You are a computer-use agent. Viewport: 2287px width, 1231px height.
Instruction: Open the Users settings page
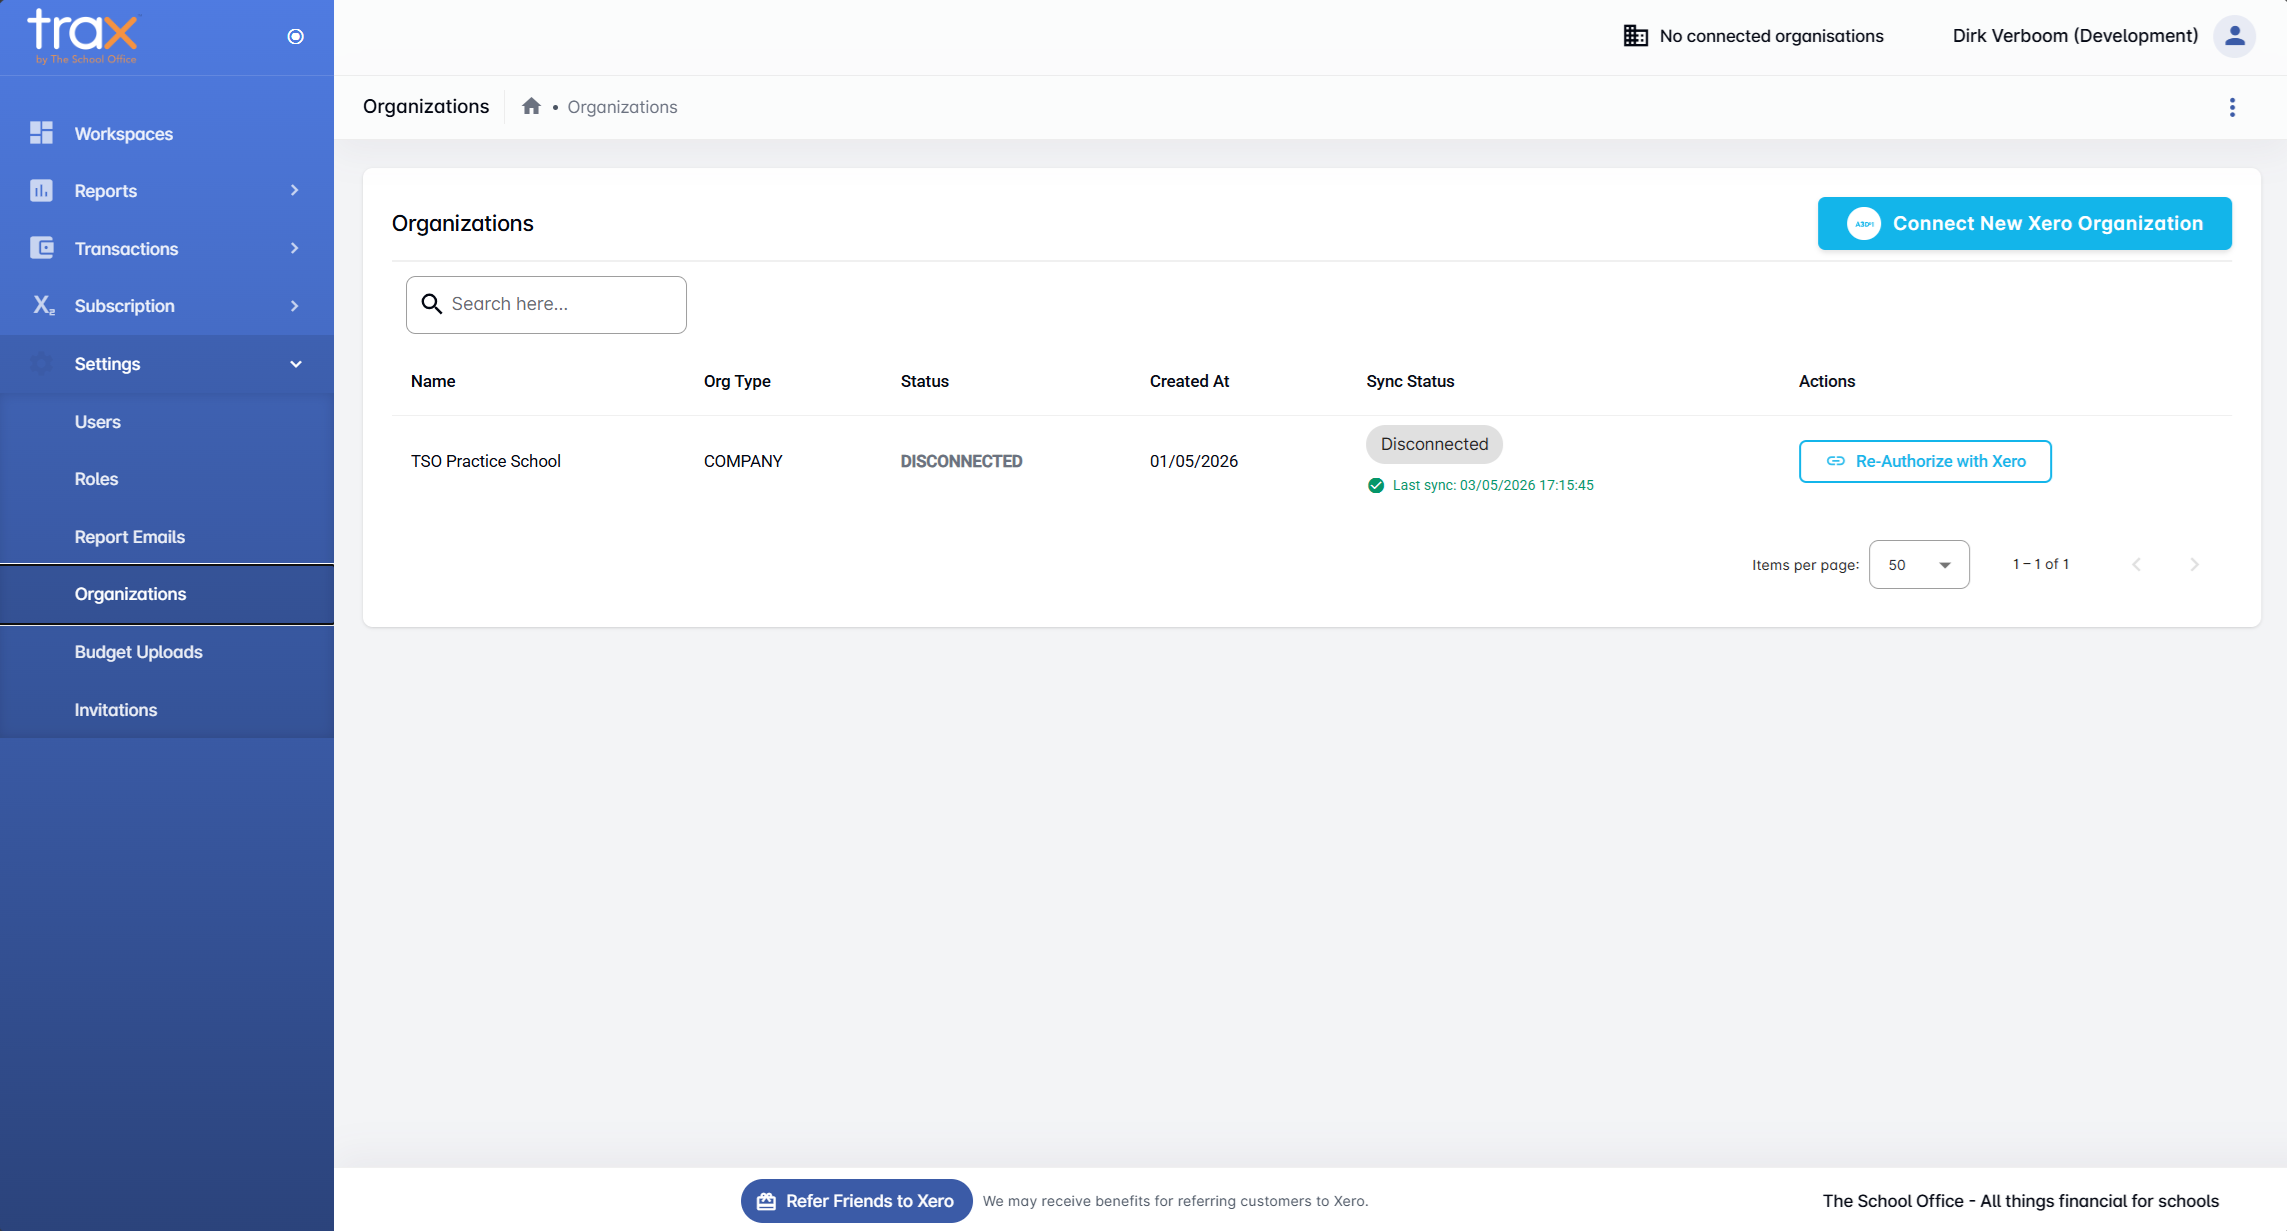point(167,422)
